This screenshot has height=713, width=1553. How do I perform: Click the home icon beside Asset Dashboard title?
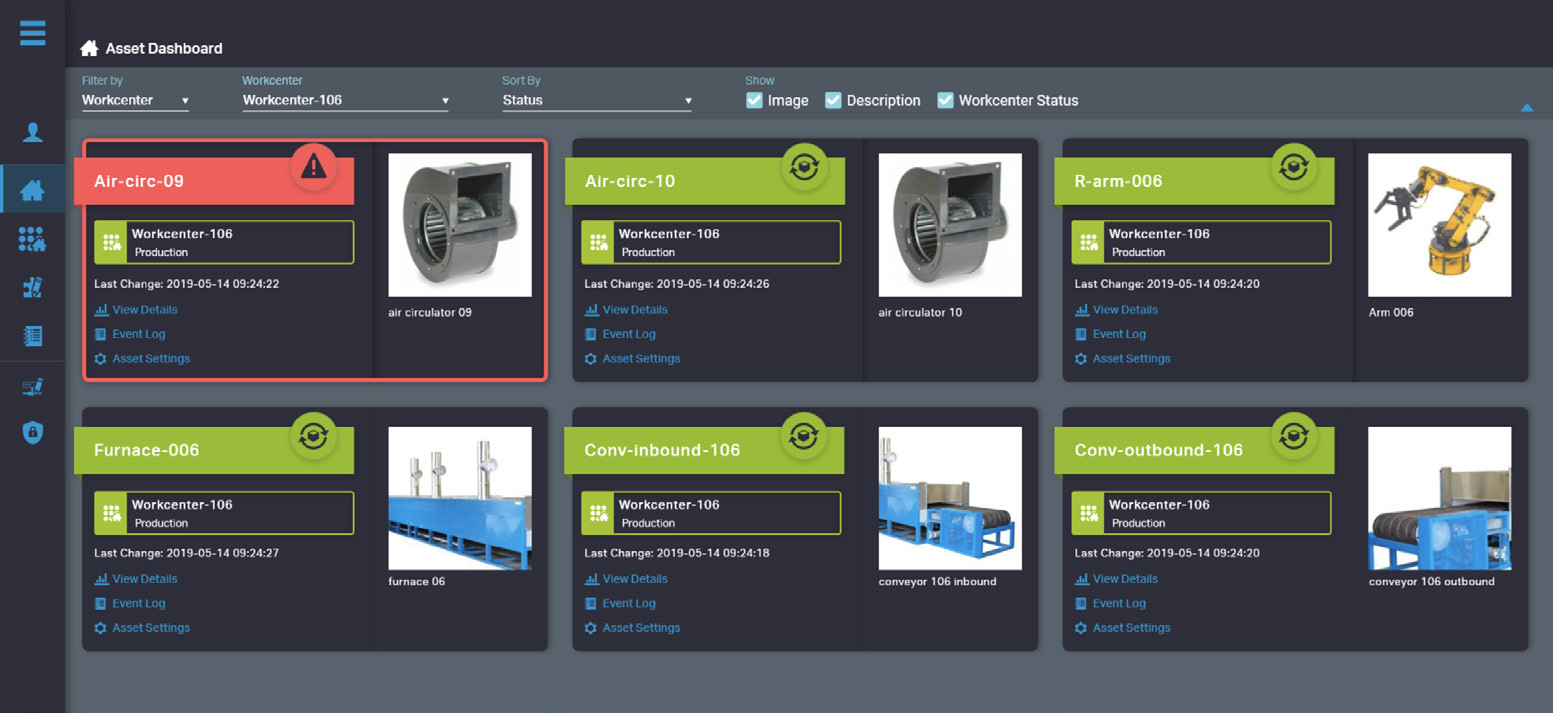pos(89,48)
